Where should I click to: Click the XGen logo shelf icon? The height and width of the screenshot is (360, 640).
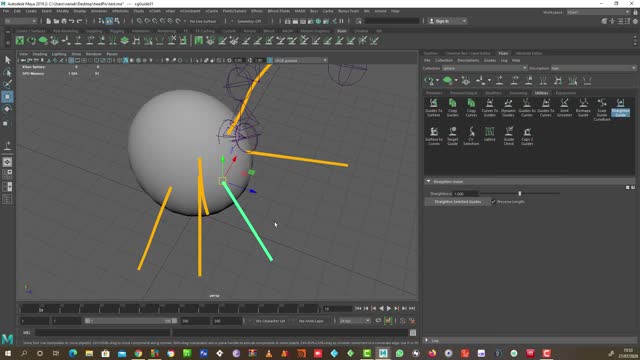tap(20, 40)
